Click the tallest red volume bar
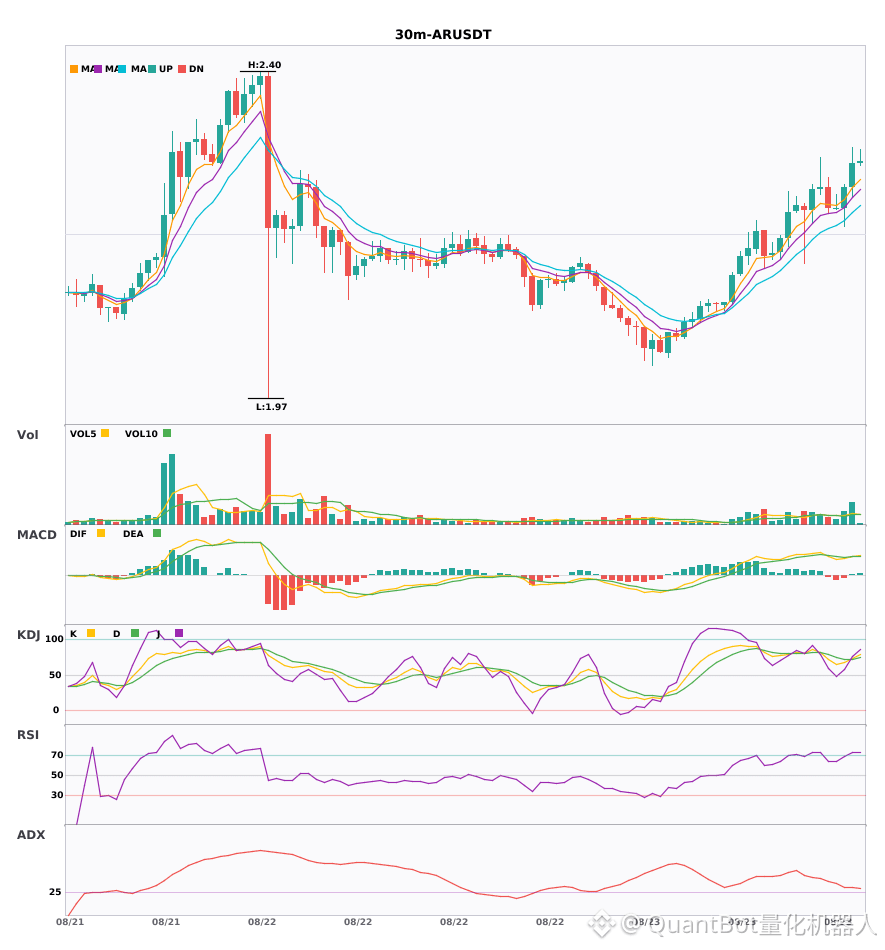885x950 pixels. pyautogui.click(x=268, y=479)
